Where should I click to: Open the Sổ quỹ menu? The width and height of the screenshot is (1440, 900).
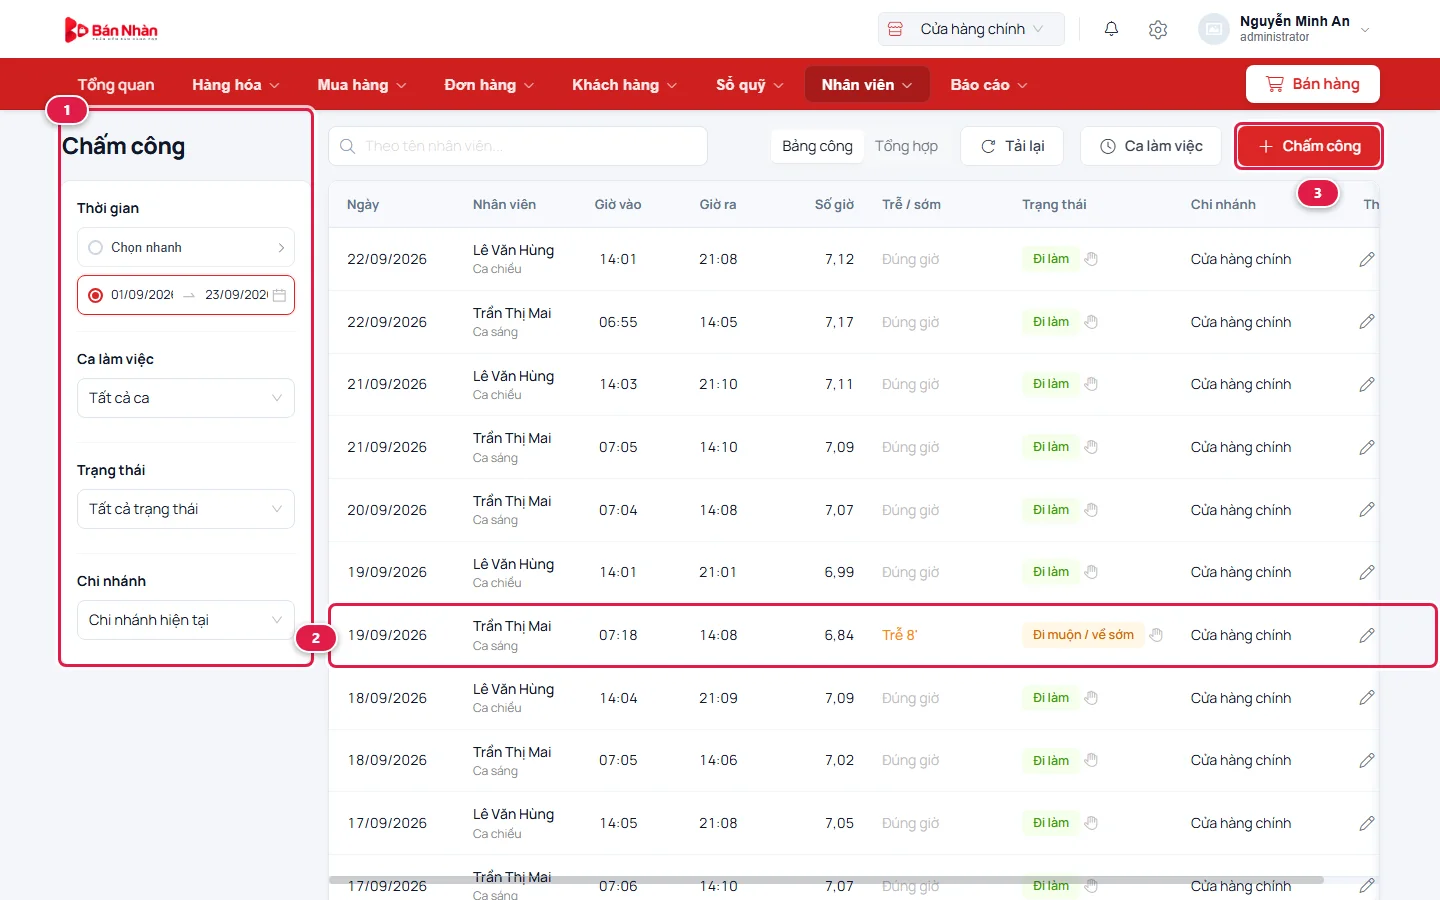[x=750, y=85]
